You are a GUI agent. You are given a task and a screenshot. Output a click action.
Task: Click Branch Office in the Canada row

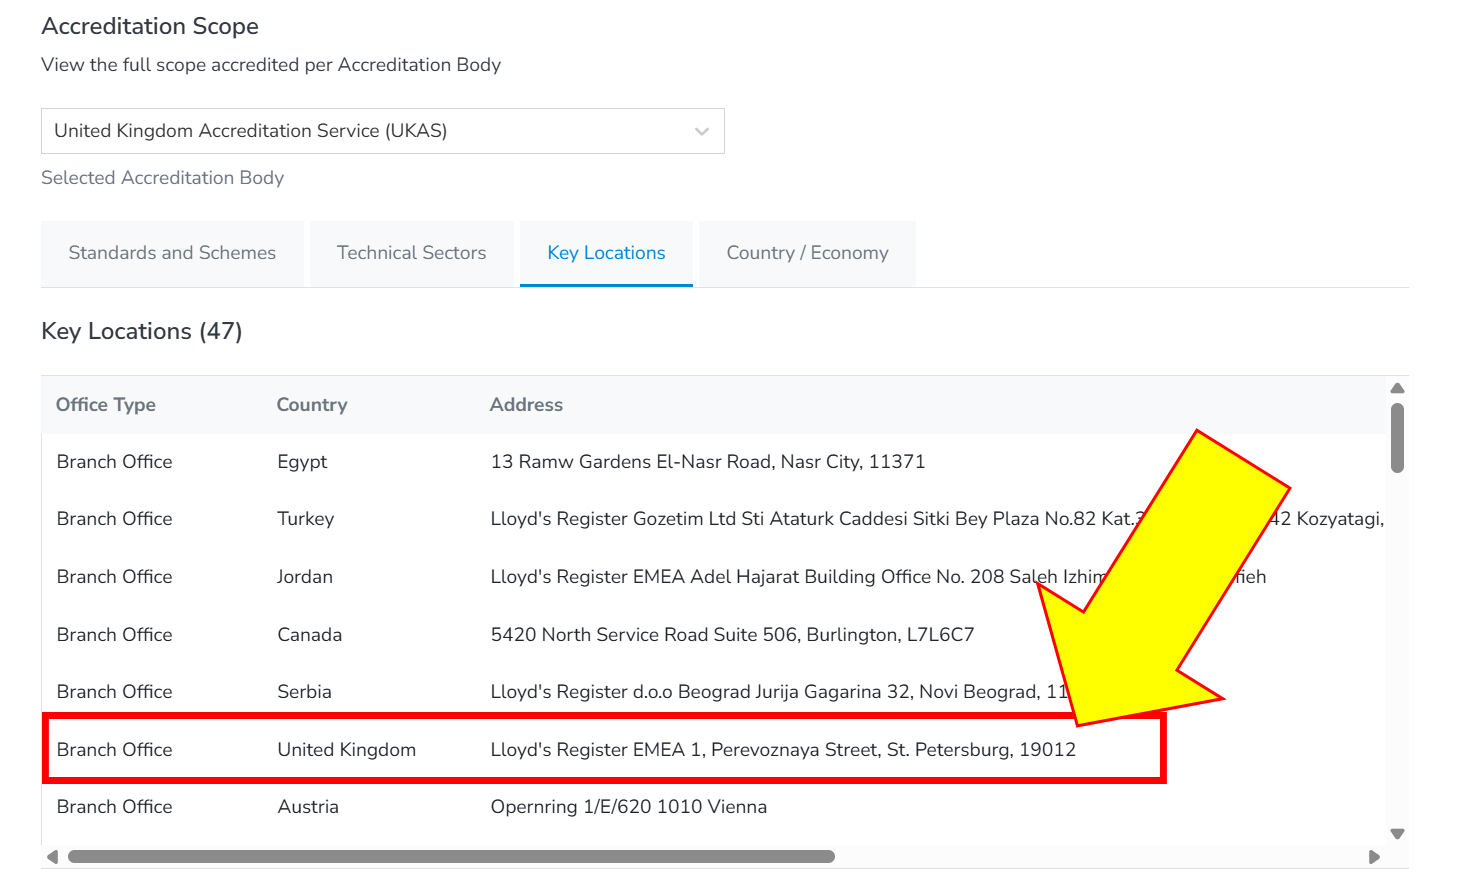pos(114,635)
